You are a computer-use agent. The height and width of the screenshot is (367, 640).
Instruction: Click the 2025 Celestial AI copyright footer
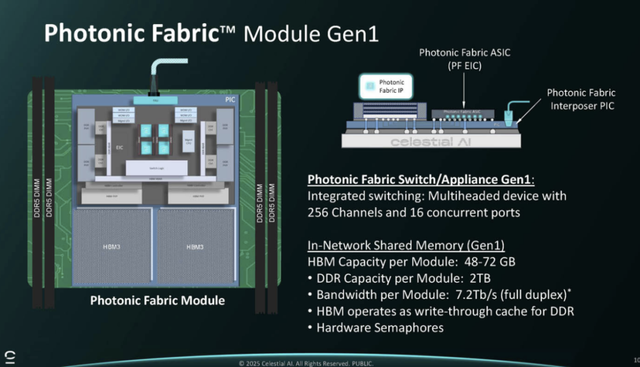[306, 363]
